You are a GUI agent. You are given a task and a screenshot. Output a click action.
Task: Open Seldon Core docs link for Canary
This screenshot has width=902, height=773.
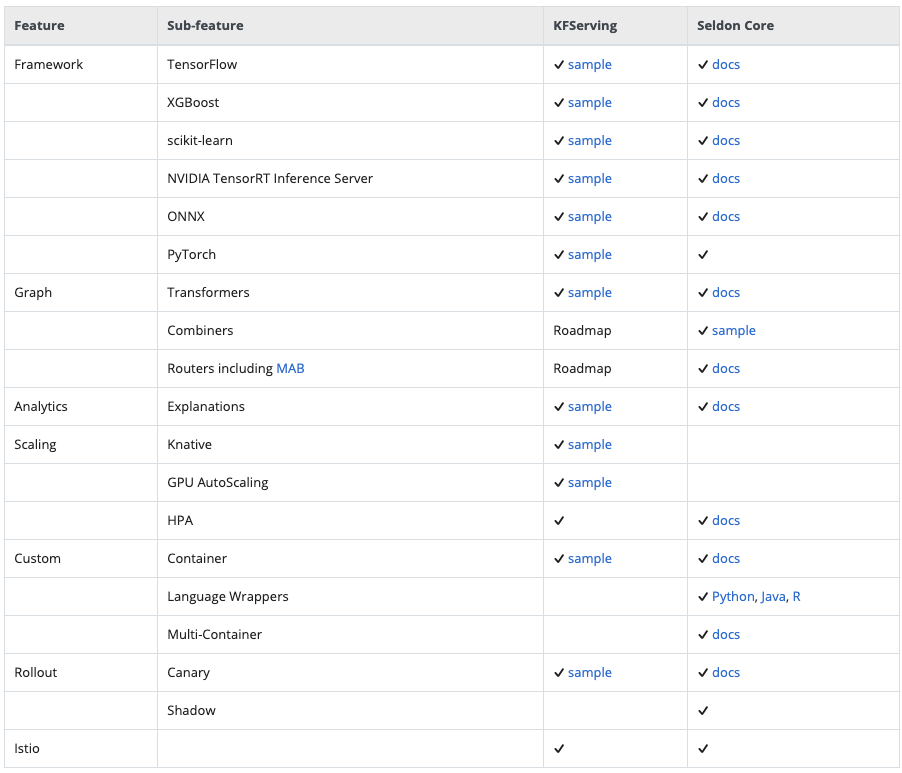(x=726, y=672)
